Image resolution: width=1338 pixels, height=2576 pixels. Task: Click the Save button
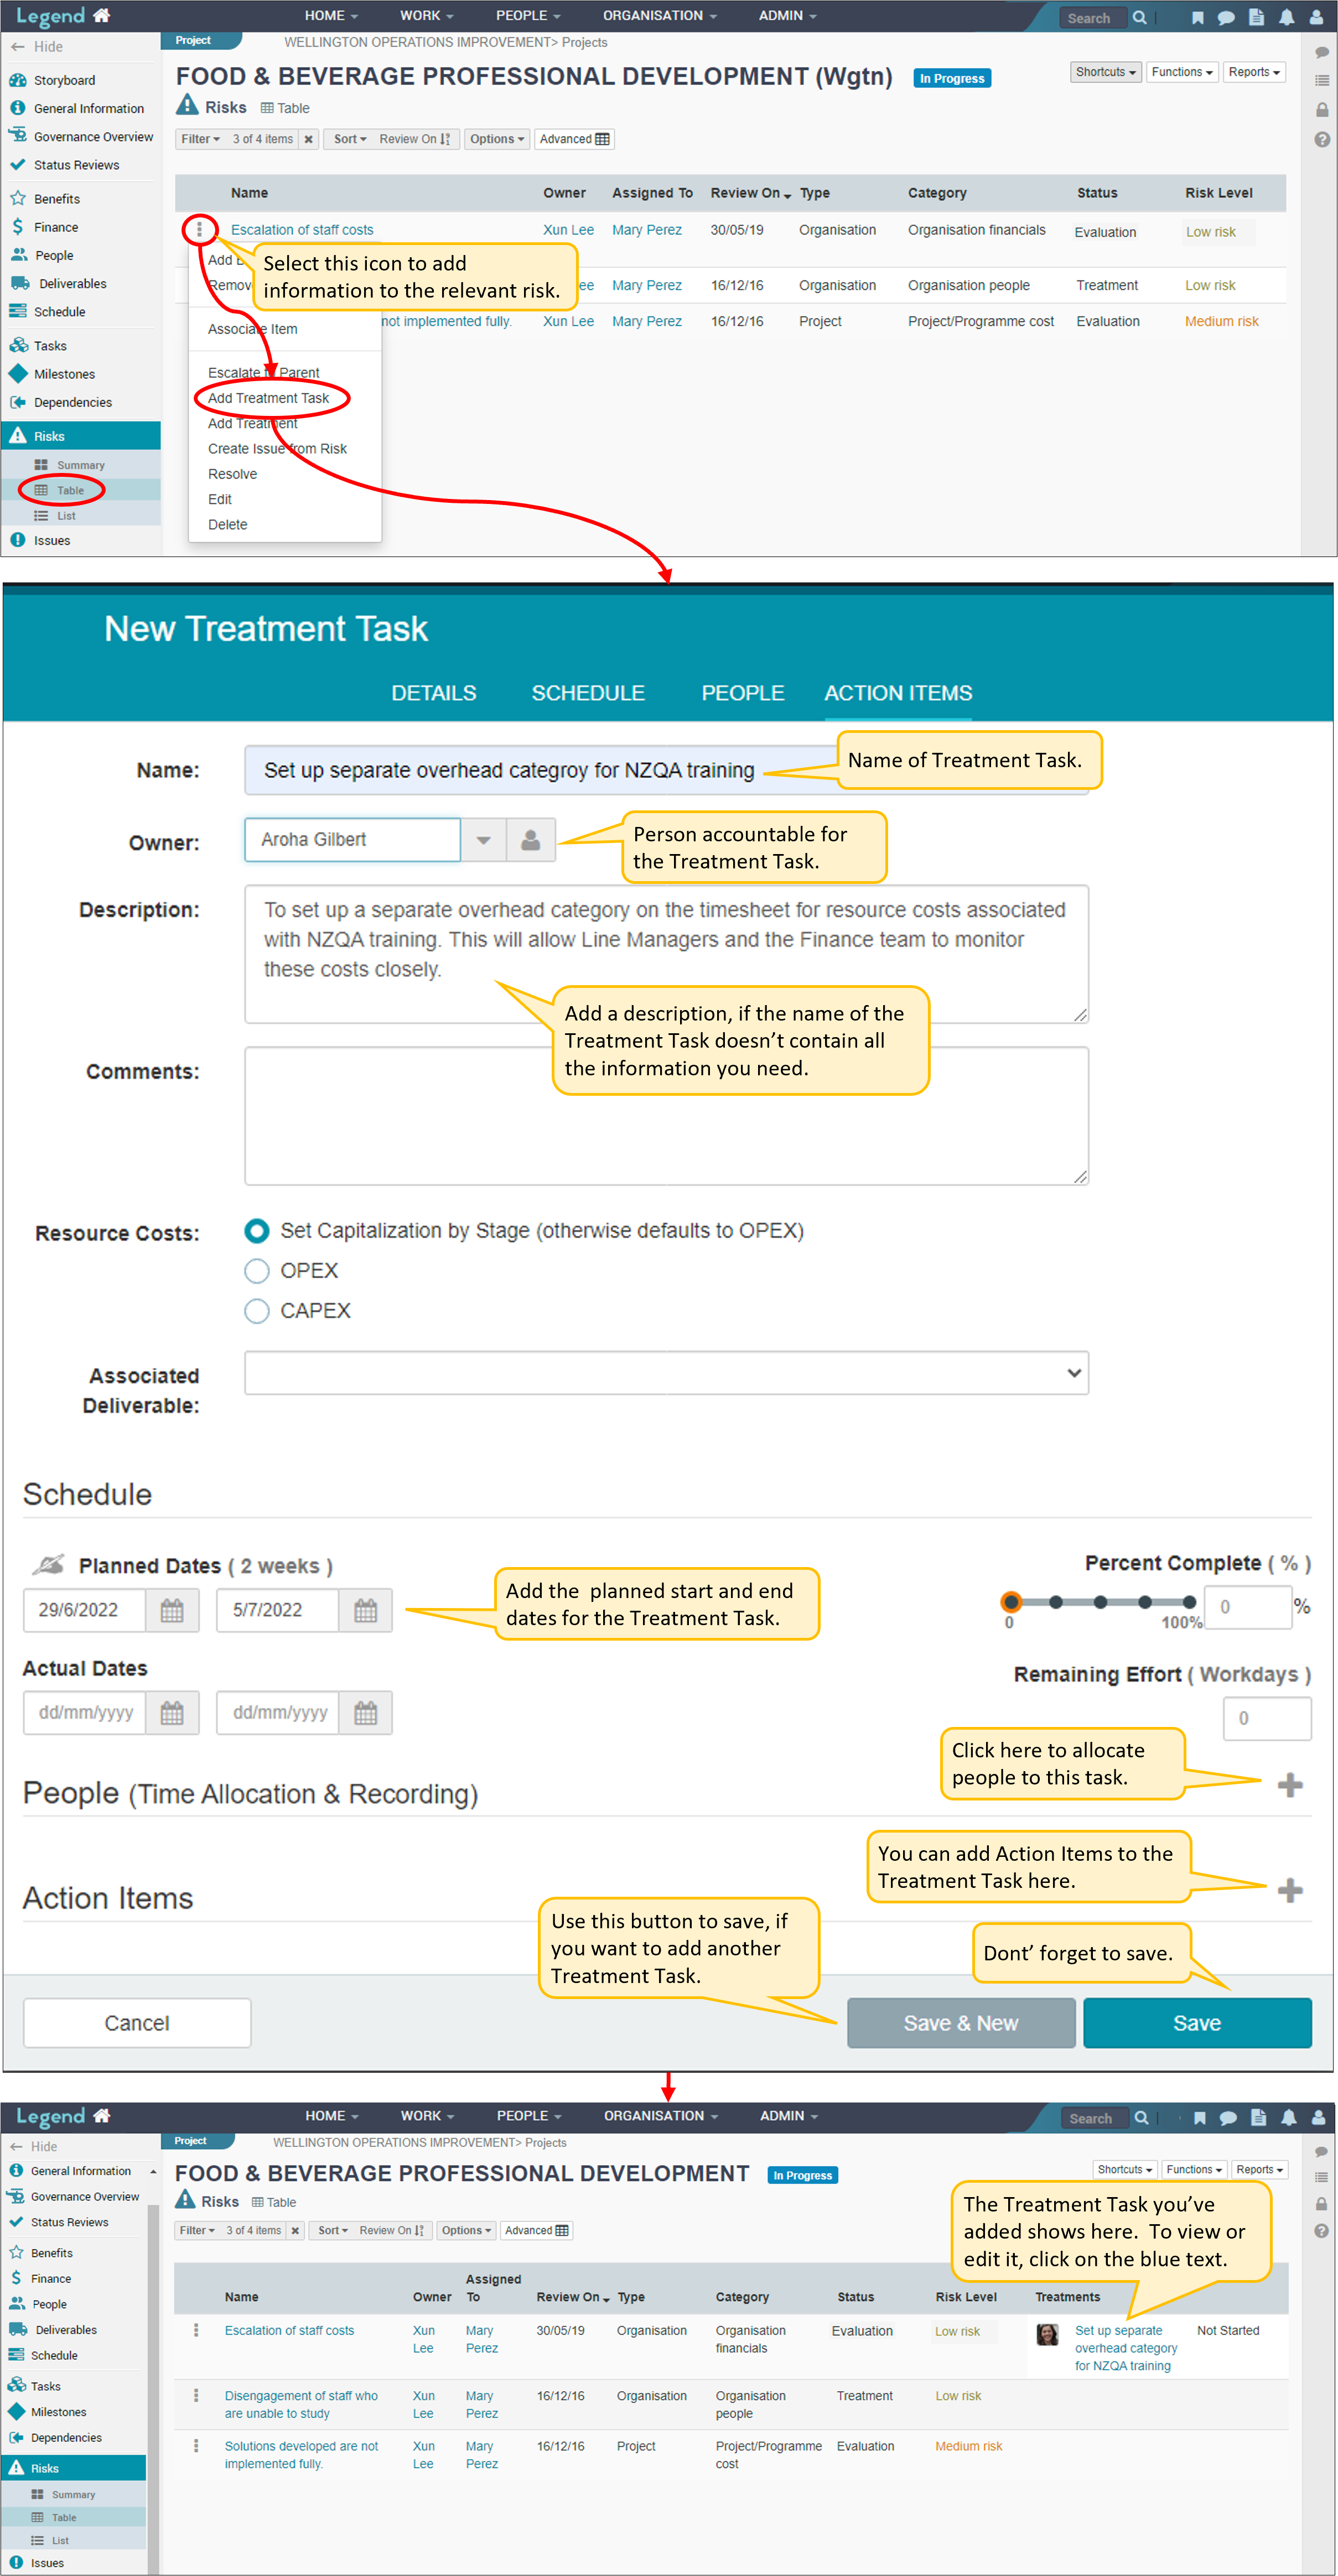[1197, 2023]
